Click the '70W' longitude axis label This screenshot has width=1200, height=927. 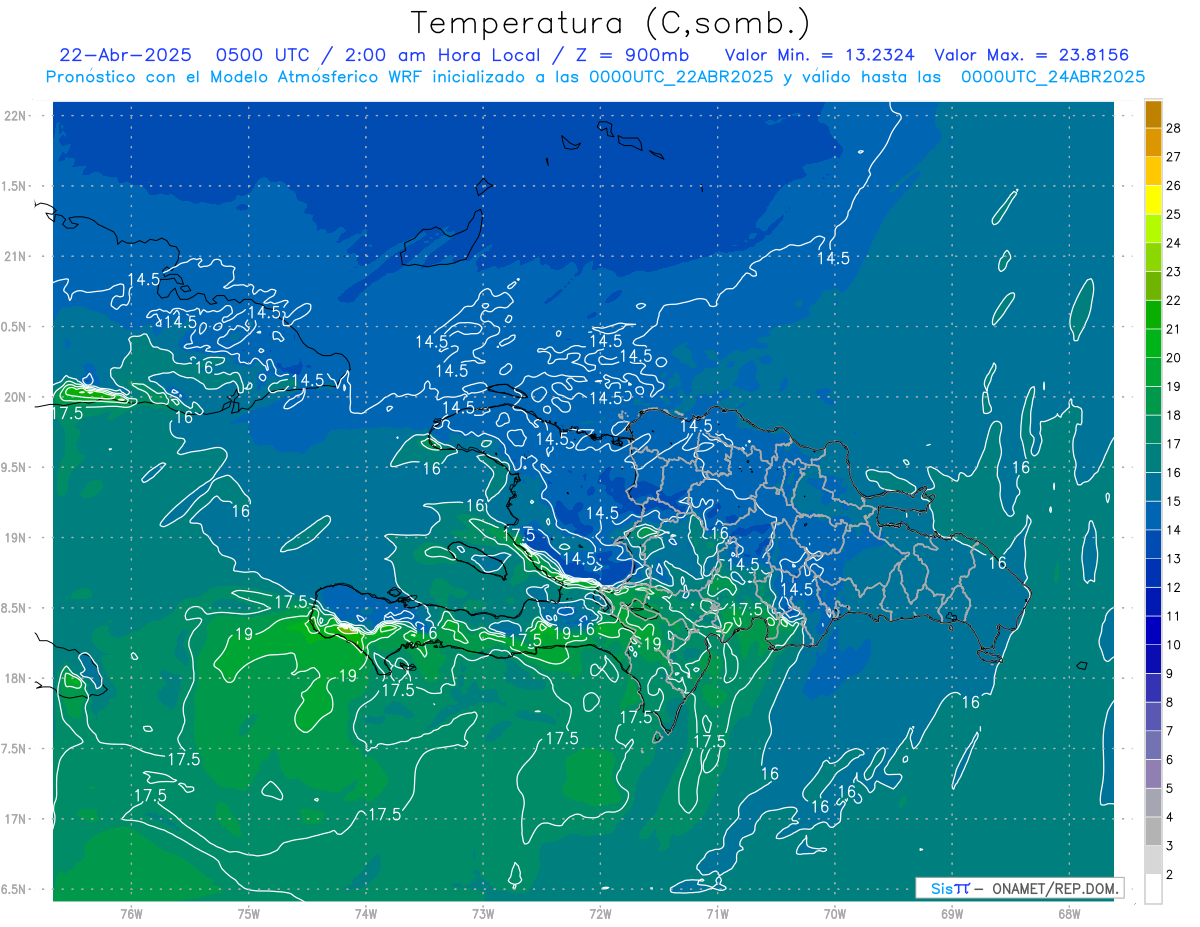835,913
